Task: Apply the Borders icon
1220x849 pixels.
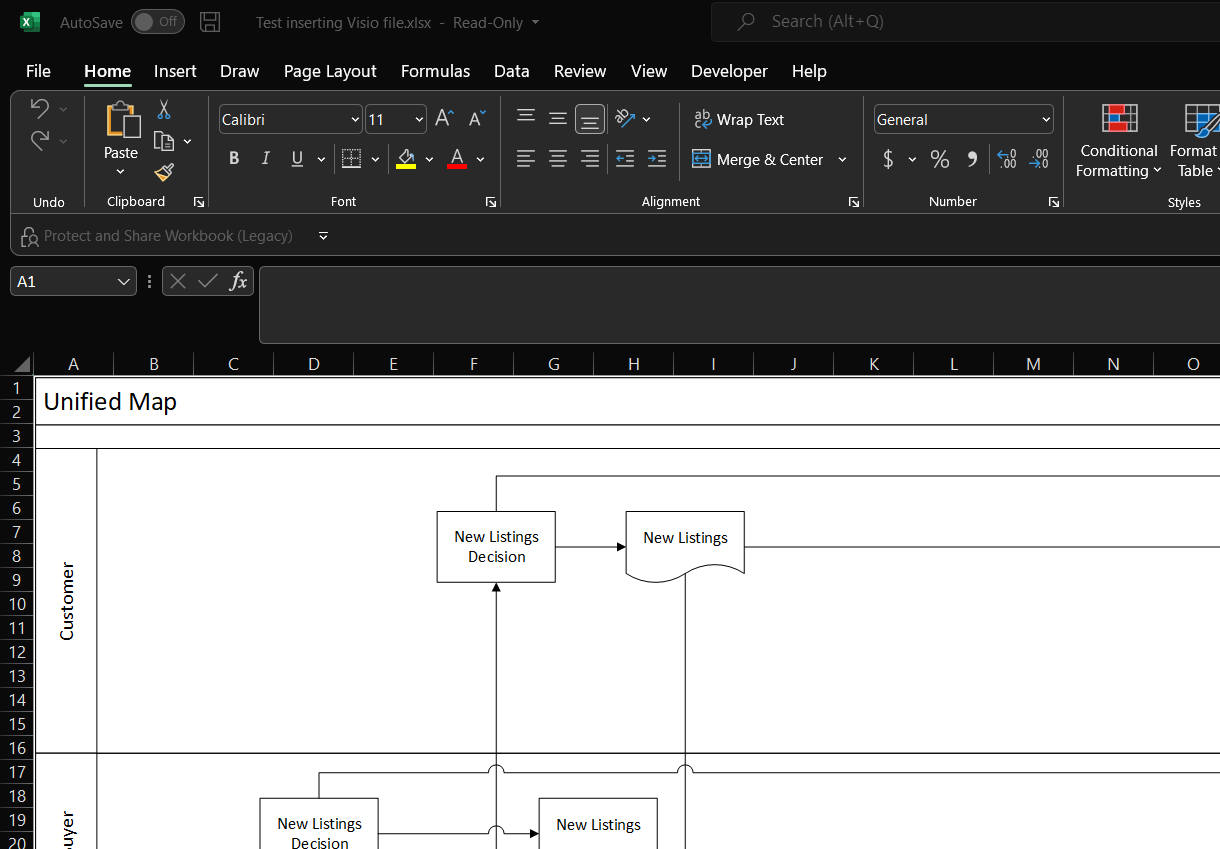Action: coord(351,159)
